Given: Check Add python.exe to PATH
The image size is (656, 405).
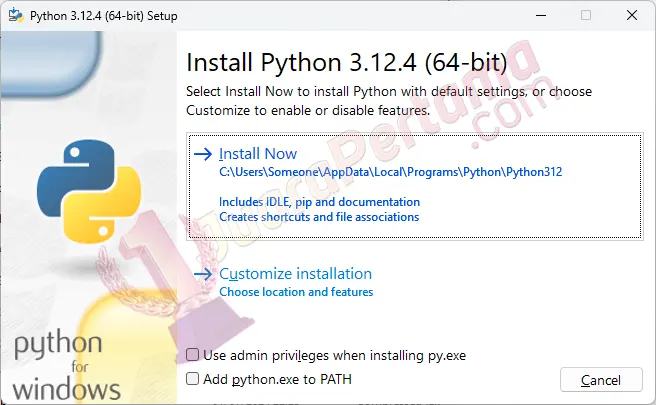Looking at the screenshot, I should (x=192, y=379).
